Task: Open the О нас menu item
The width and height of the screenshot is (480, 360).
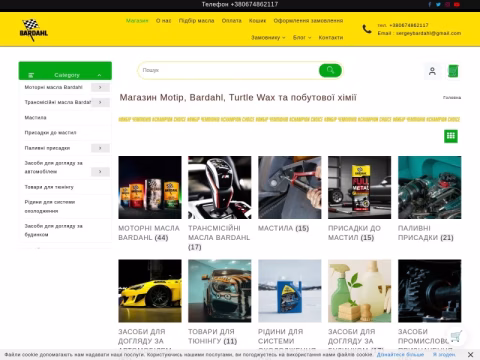Action: click(163, 21)
